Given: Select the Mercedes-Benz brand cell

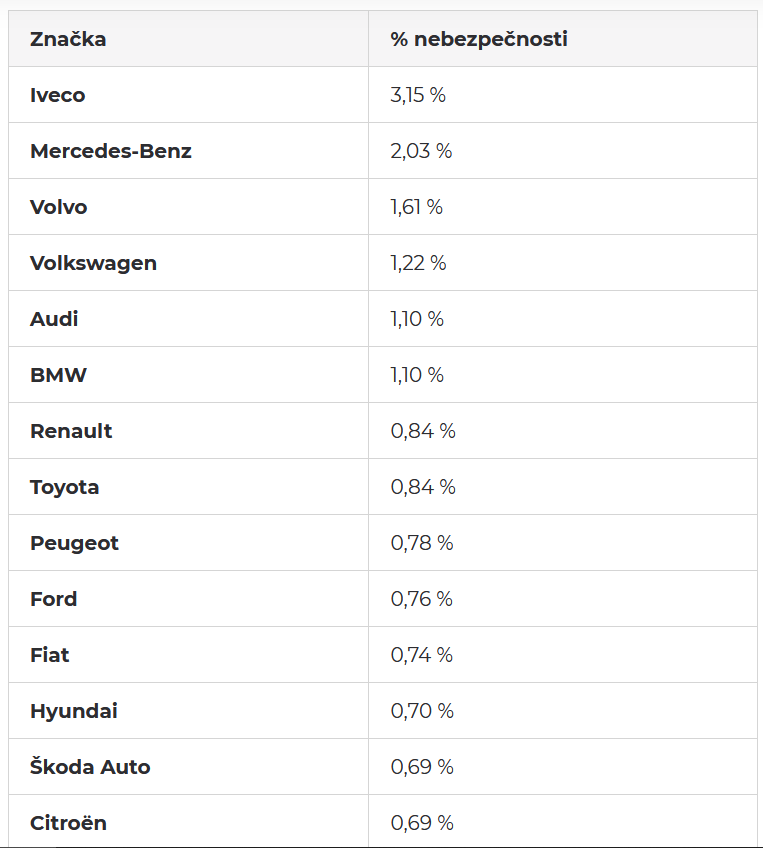Looking at the screenshot, I should tap(111, 151).
